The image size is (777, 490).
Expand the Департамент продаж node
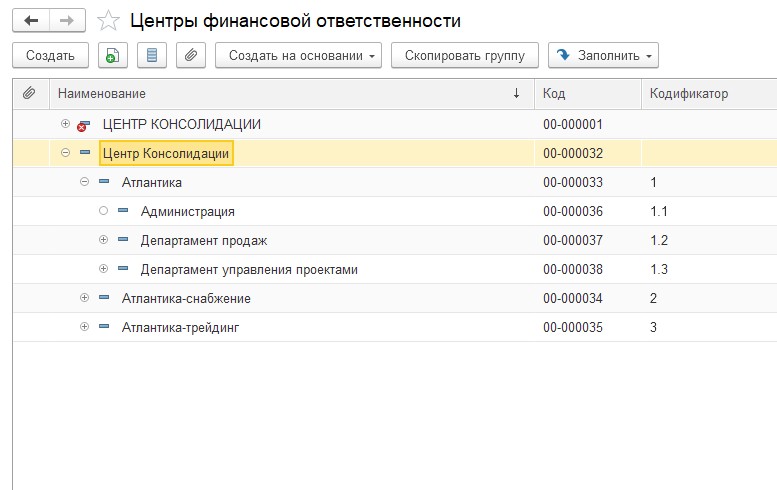tap(103, 241)
